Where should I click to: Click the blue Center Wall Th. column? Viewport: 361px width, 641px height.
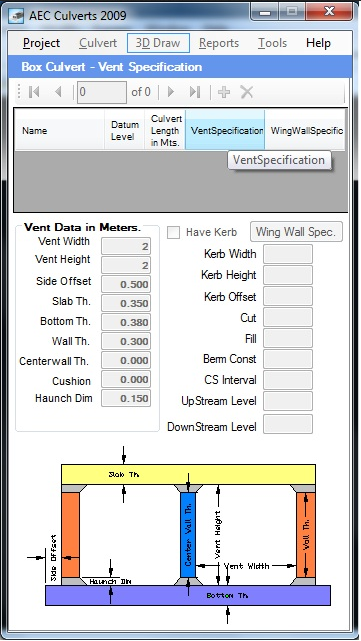(x=188, y=535)
